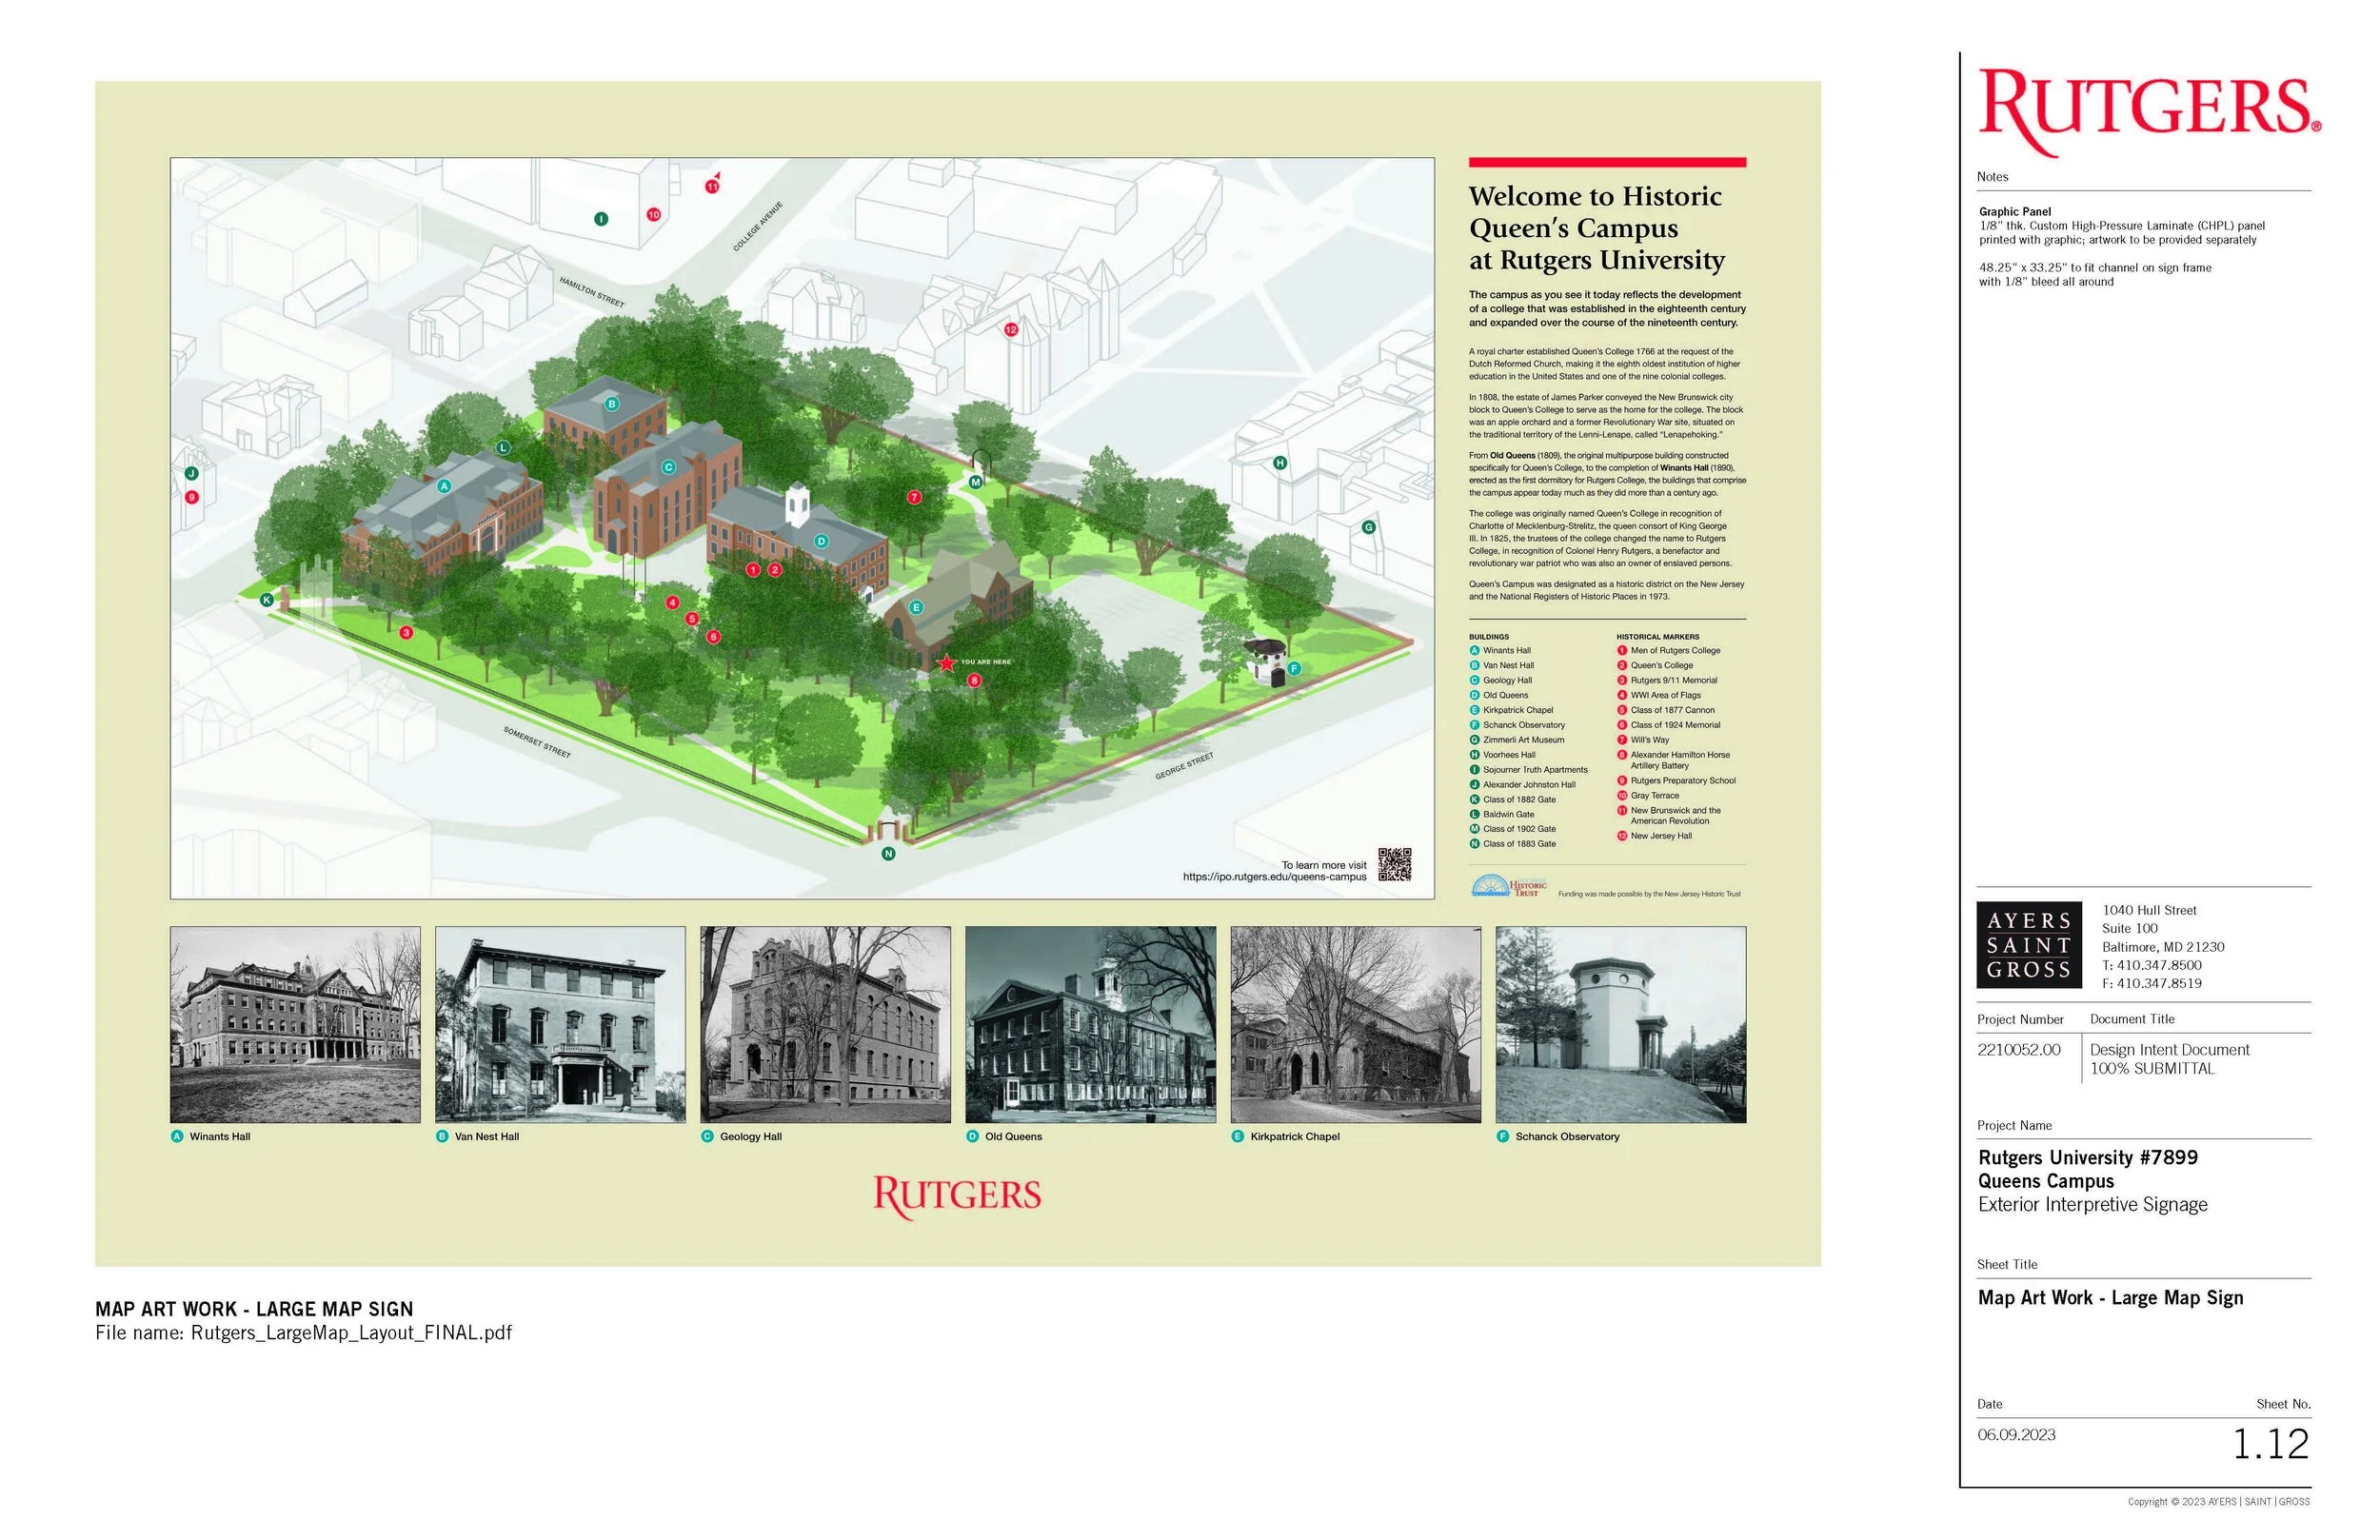This screenshot has width=2380, height=1540.
Task: Click the red bar above the welcome title
Action: pos(1607,162)
